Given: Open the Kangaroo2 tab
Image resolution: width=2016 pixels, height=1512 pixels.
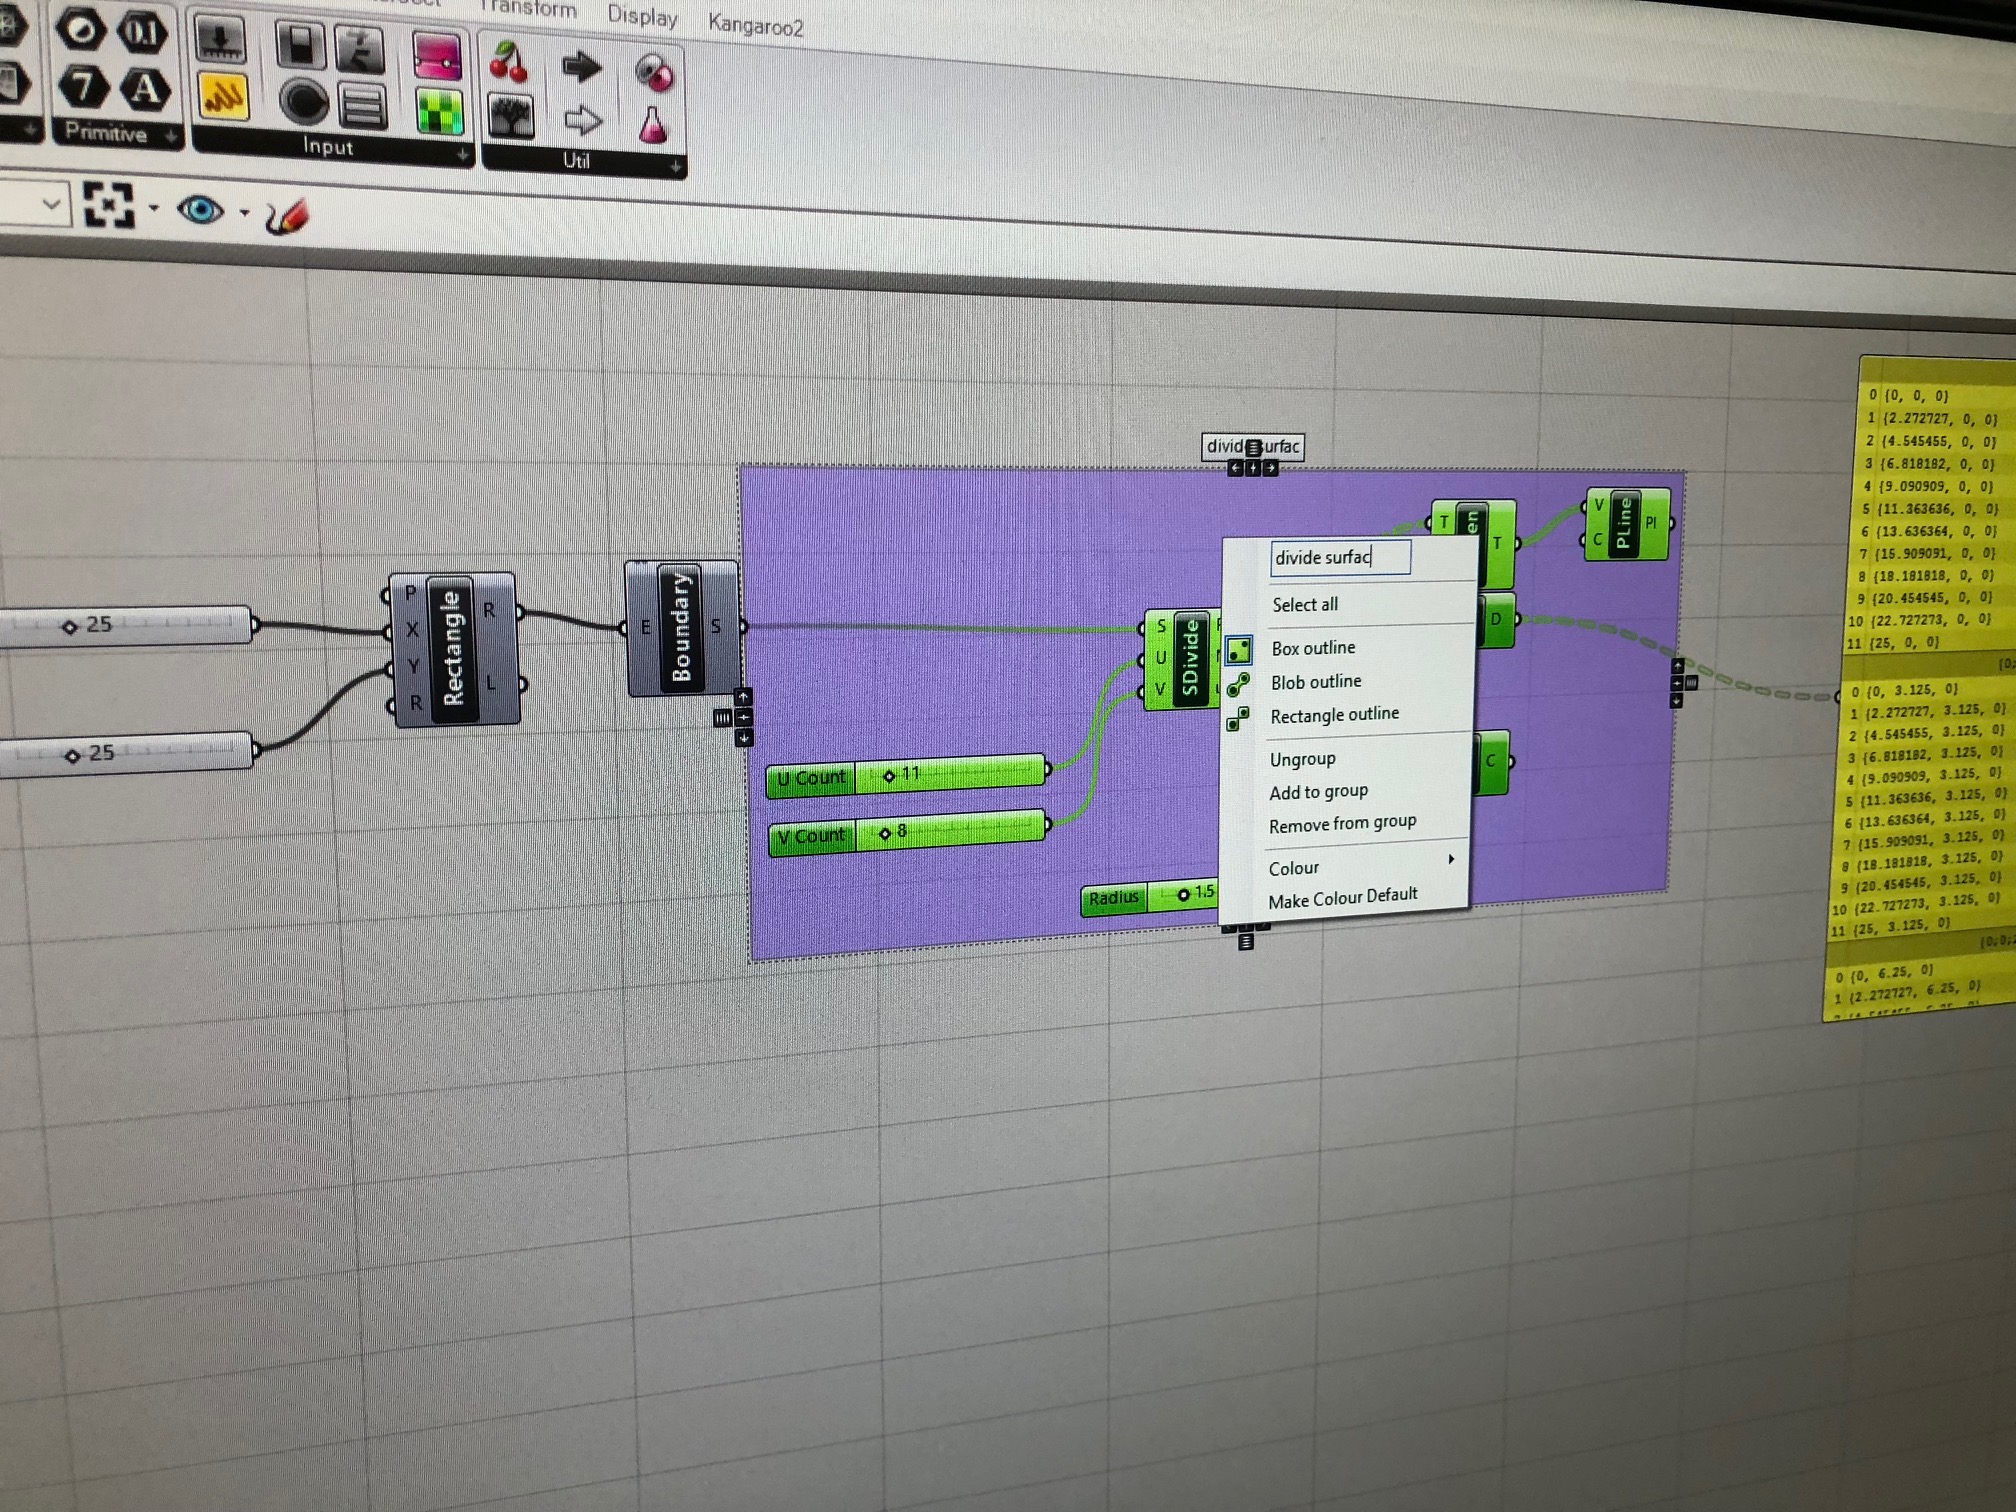Looking at the screenshot, I should pyautogui.click(x=755, y=26).
